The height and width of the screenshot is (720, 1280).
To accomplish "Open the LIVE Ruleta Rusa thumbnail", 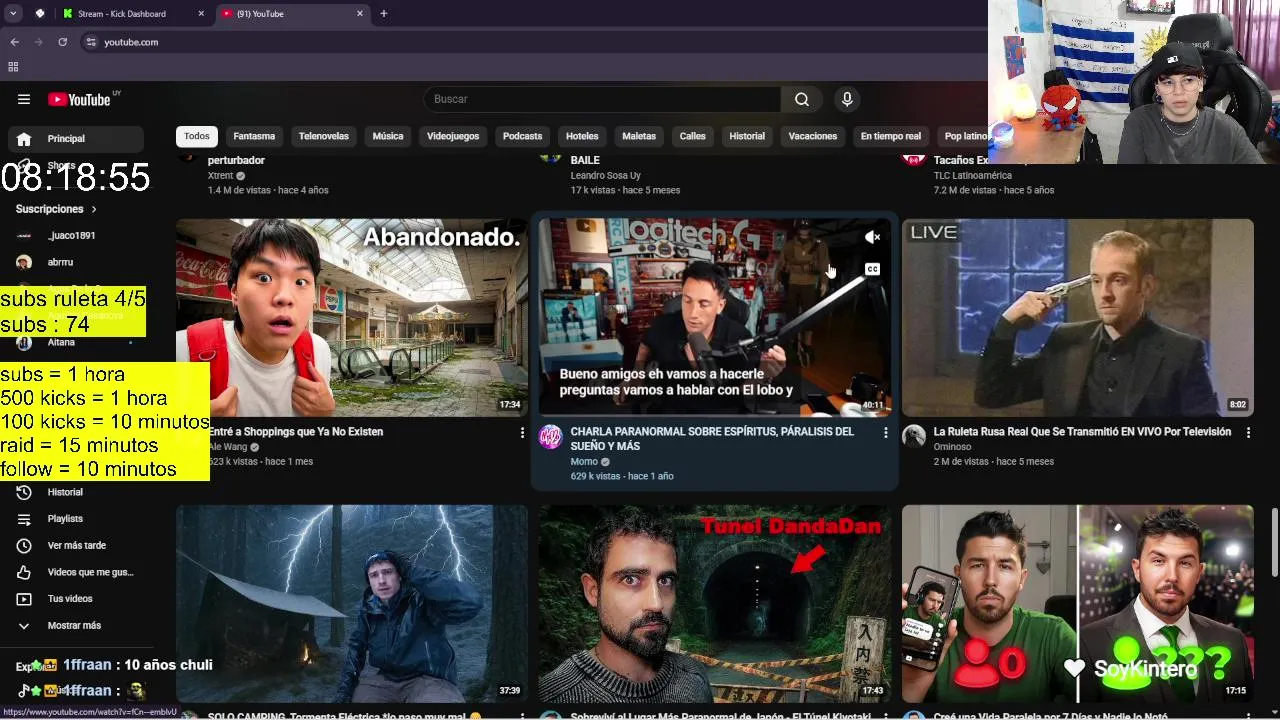I will pos(1078,317).
